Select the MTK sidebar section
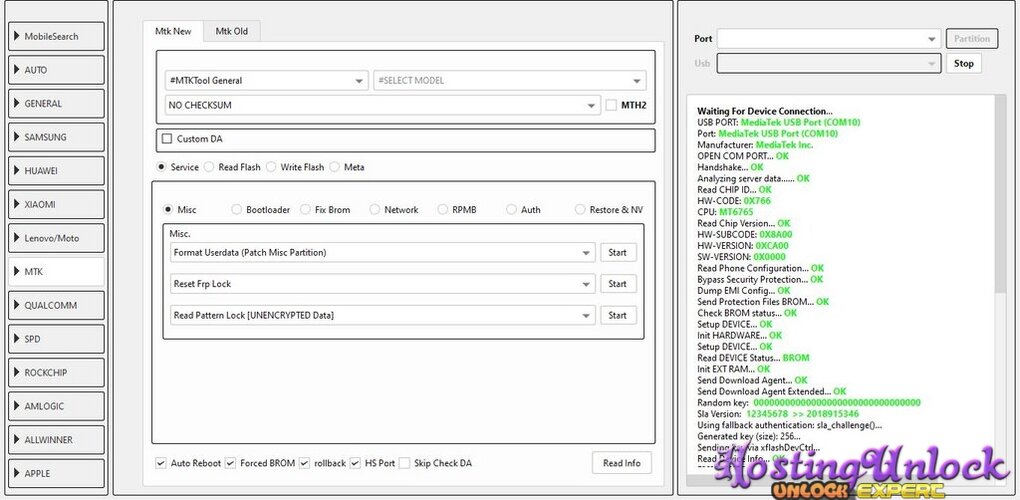1020x500 pixels. (x=56, y=272)
